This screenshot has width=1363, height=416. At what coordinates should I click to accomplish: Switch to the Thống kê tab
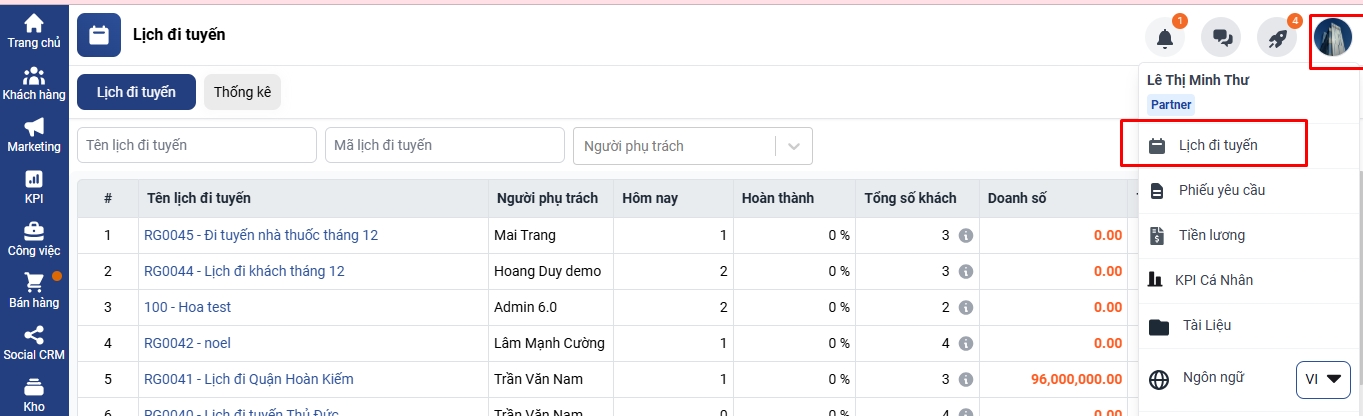pyautogui.click(x=242, y=92)
